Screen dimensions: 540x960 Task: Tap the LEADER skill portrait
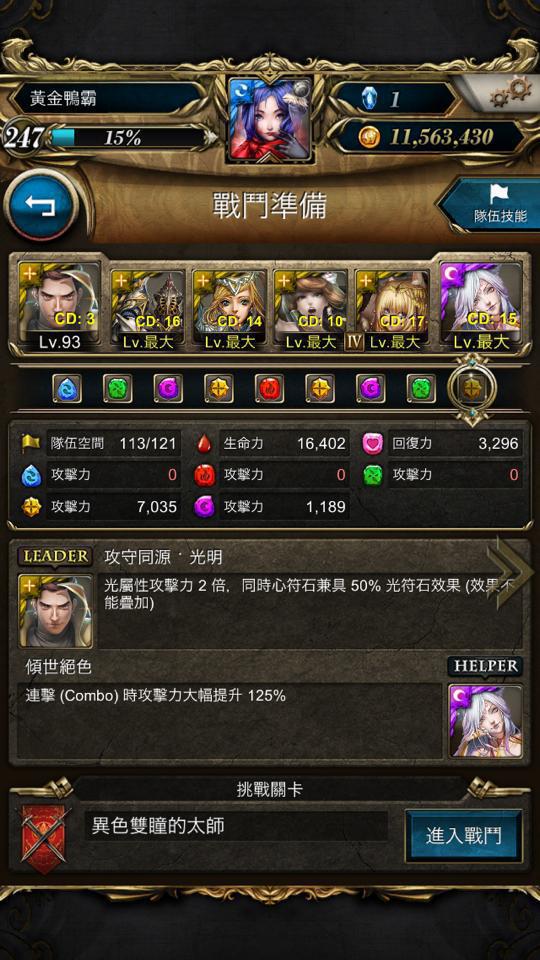point(56,611)
